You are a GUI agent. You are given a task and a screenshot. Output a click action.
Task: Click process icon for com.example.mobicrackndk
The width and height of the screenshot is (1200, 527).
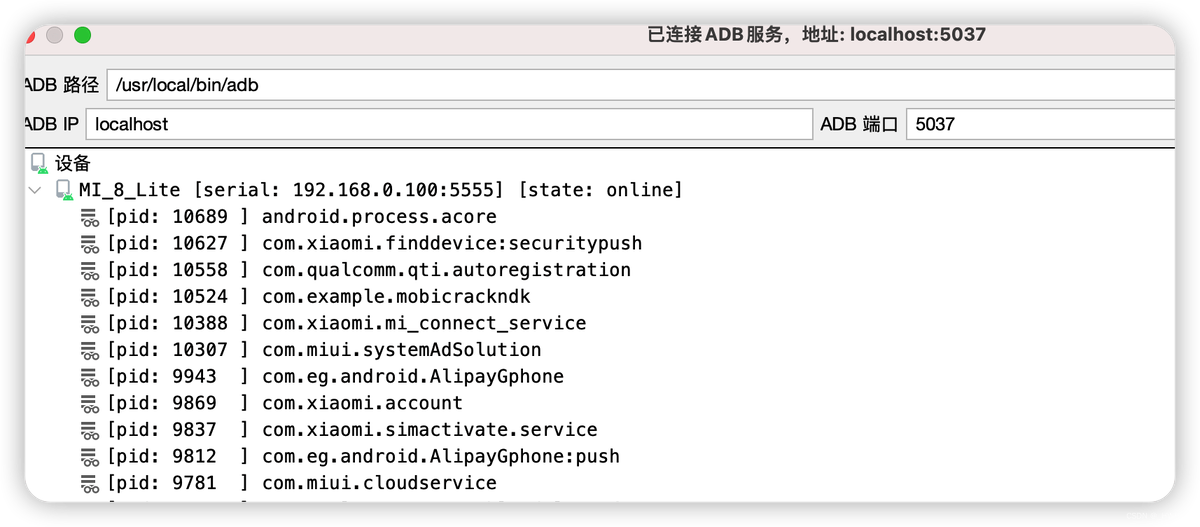point(90,297)
